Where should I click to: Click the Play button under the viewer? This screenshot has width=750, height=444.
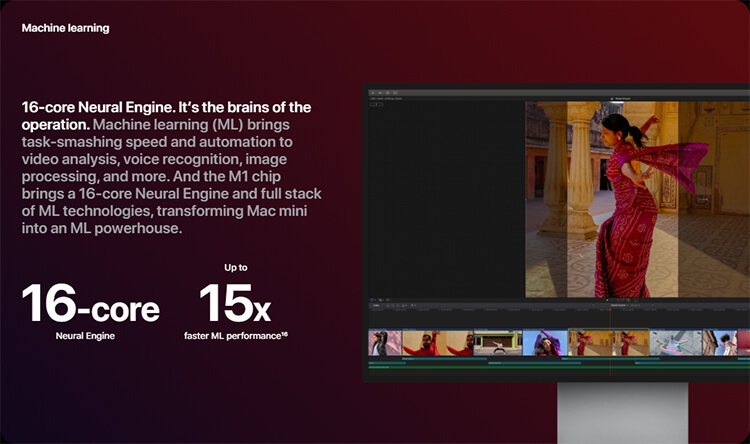tap(607, 300)
